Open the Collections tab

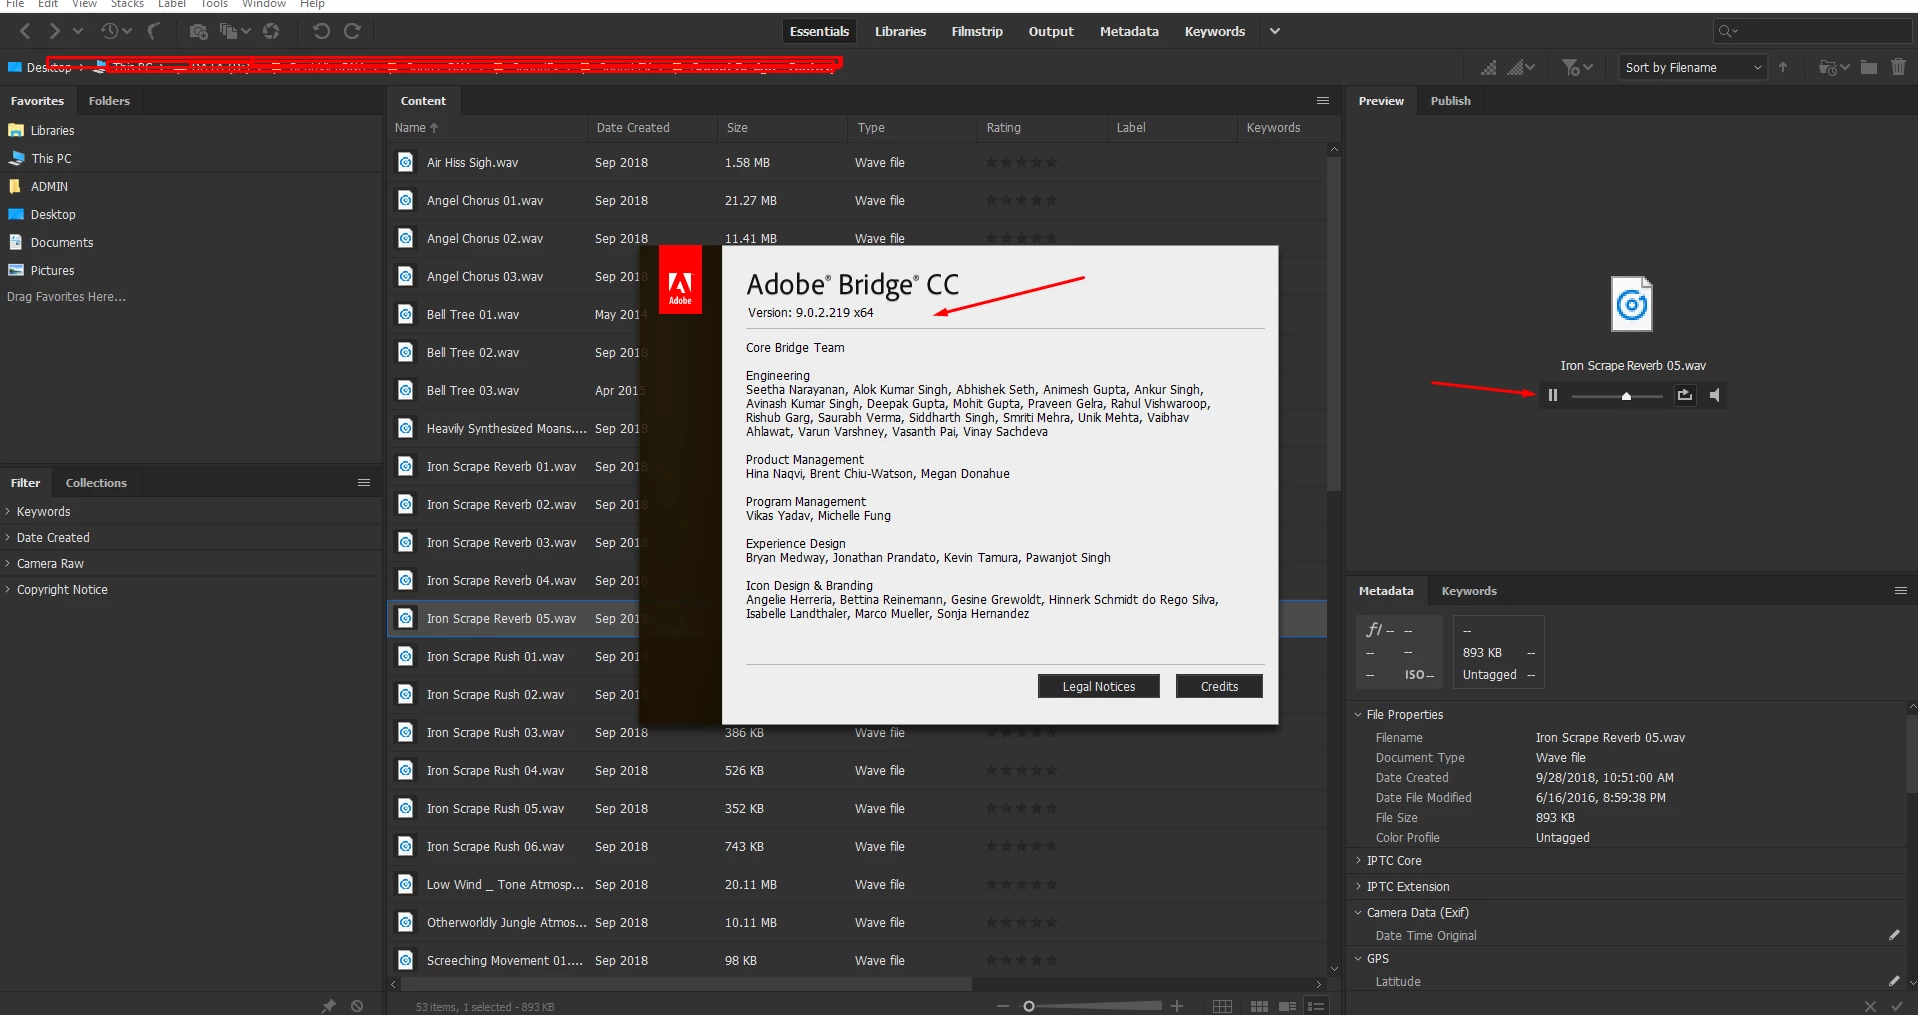(96, 483)
